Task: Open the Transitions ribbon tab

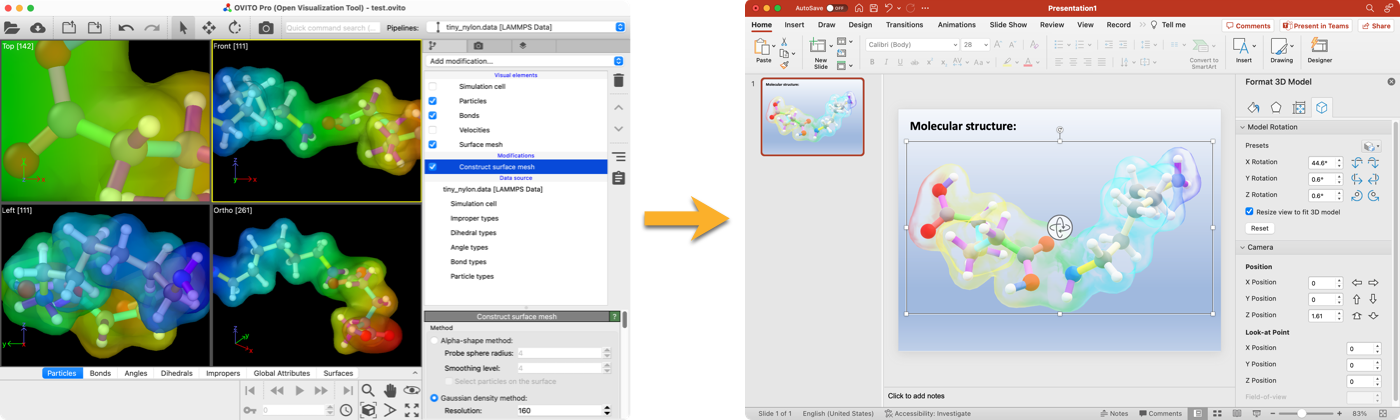Action: [x=904, y=25]
